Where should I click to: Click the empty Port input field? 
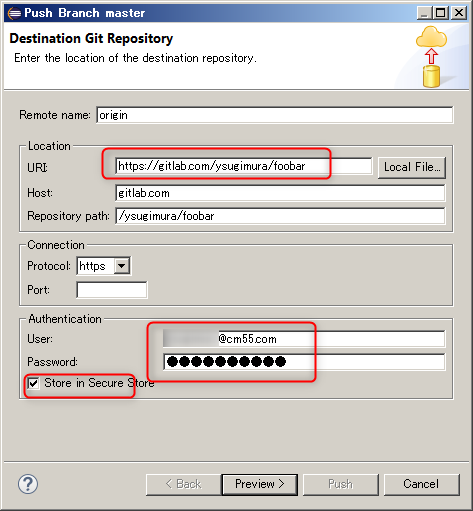112,290
